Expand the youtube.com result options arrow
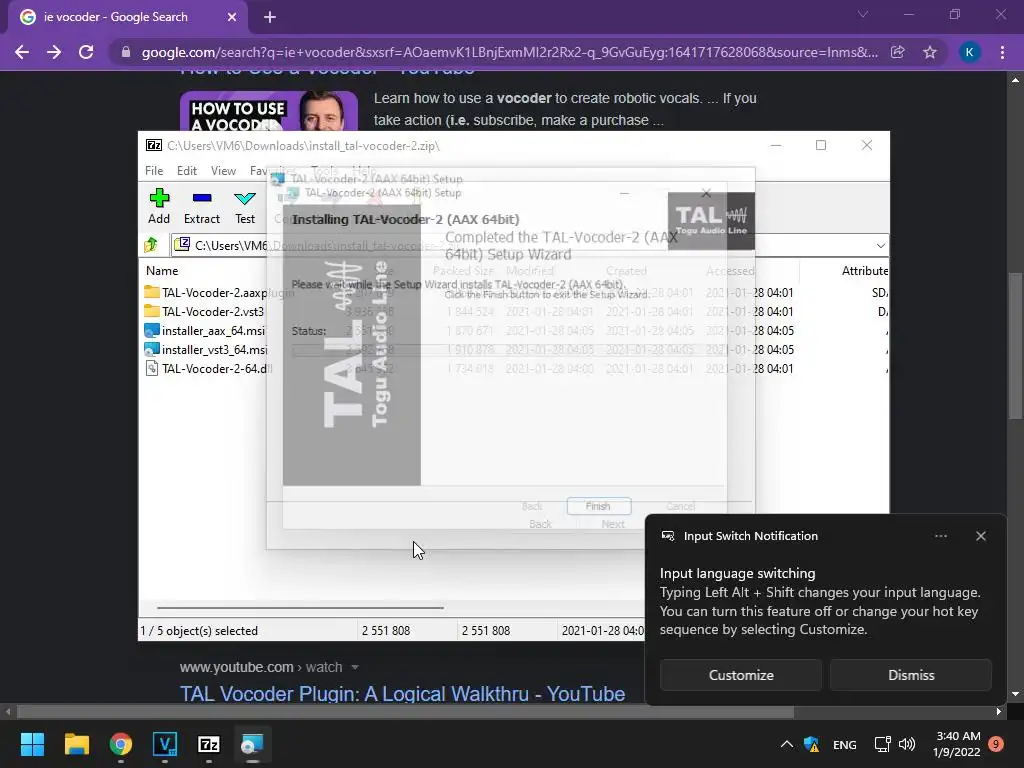1024x768 pixels. click(x=355, y=667)
